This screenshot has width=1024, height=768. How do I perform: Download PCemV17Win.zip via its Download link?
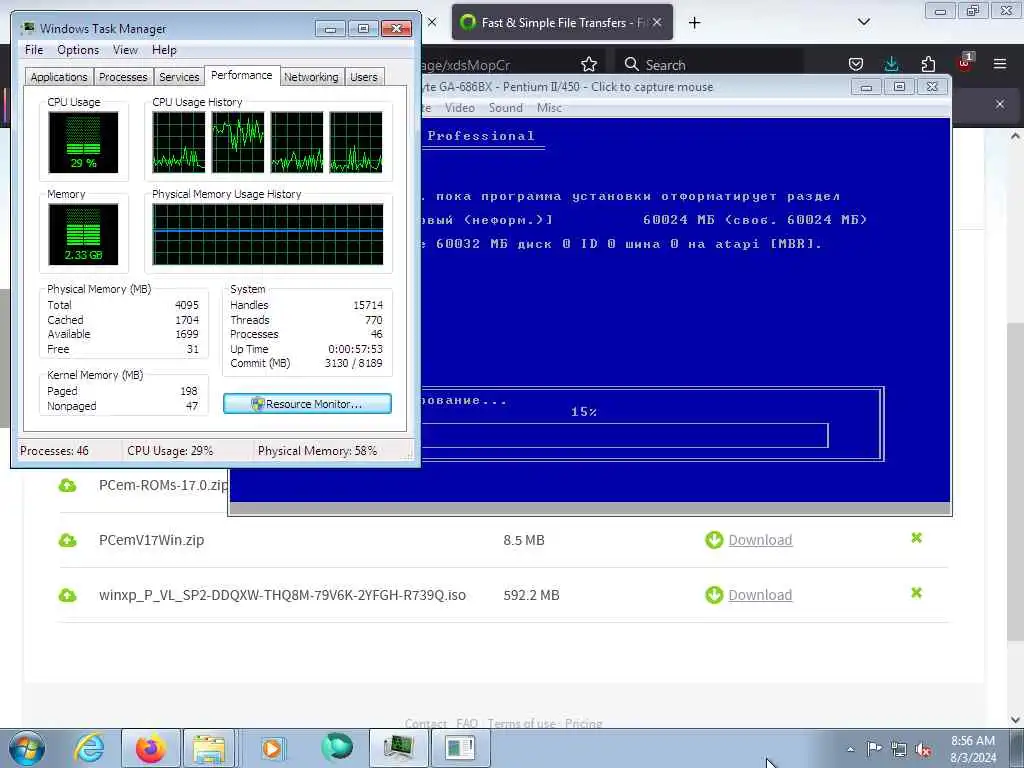tap(760, 540)
